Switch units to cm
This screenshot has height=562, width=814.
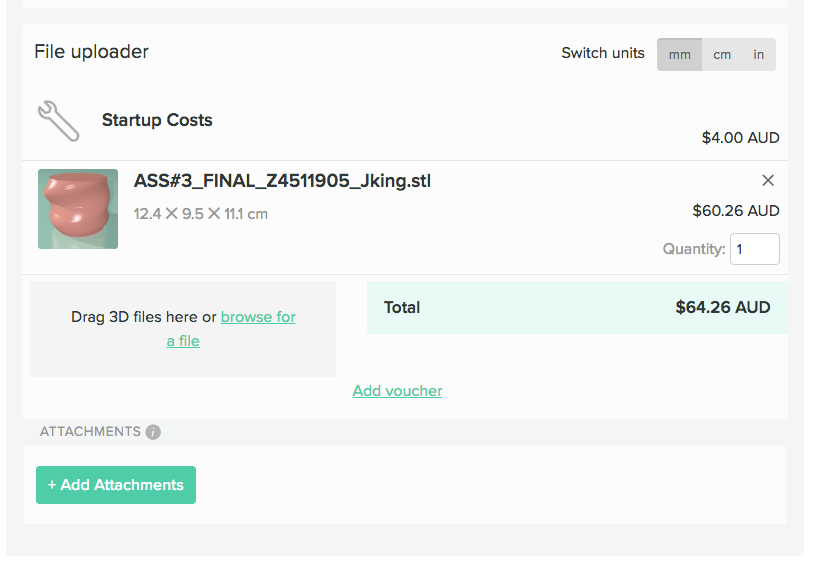[x=722, y=55]
